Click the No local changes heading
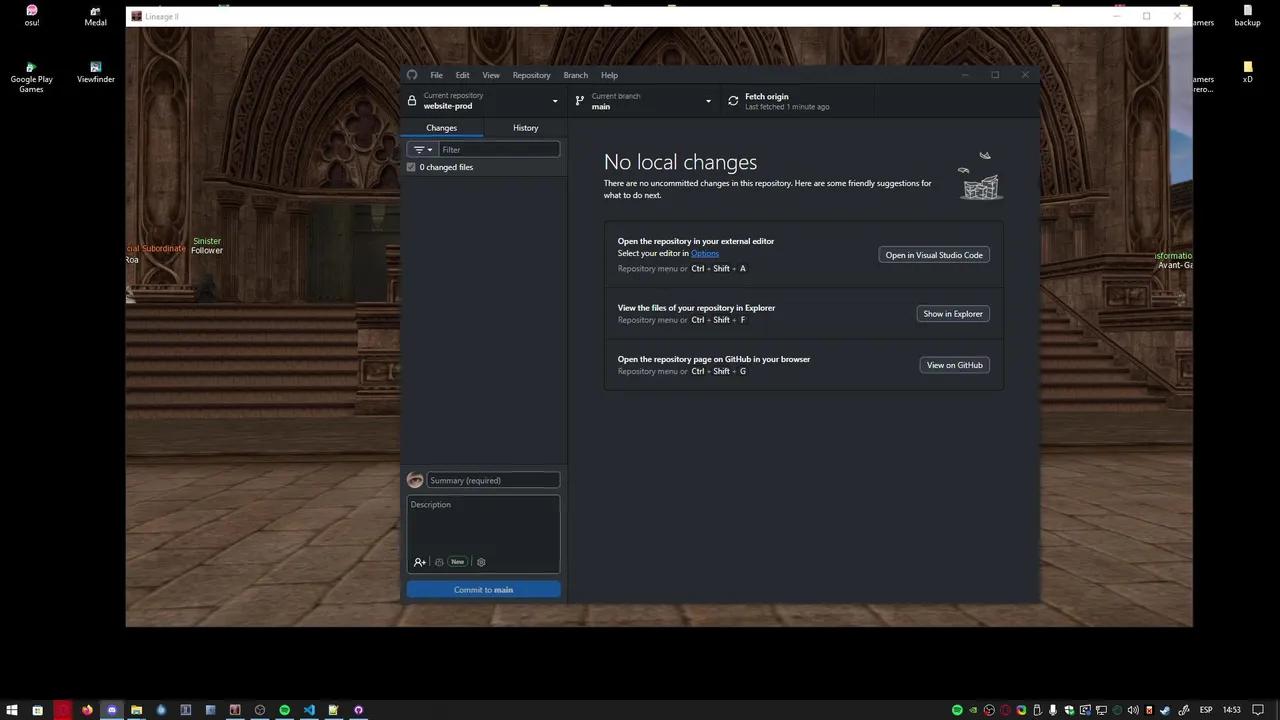The width and height of the screenshot is (1280, 720). pos(680,162)
